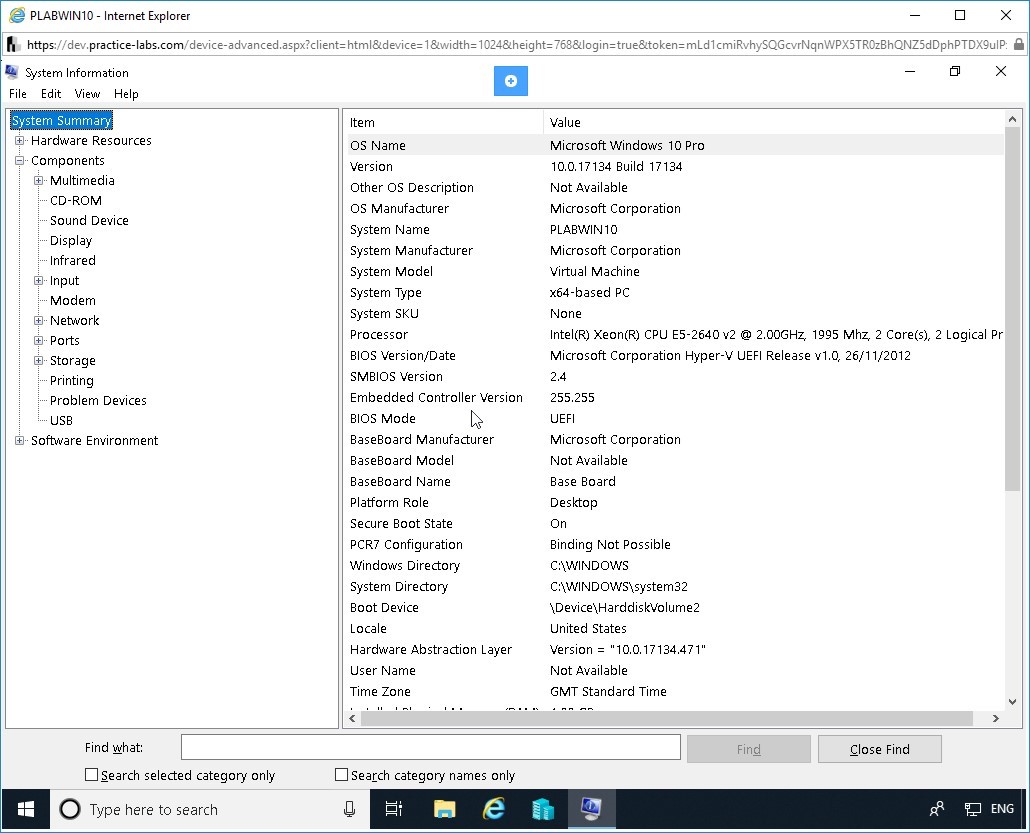Open the Windows Start menu

click(26, 809)
